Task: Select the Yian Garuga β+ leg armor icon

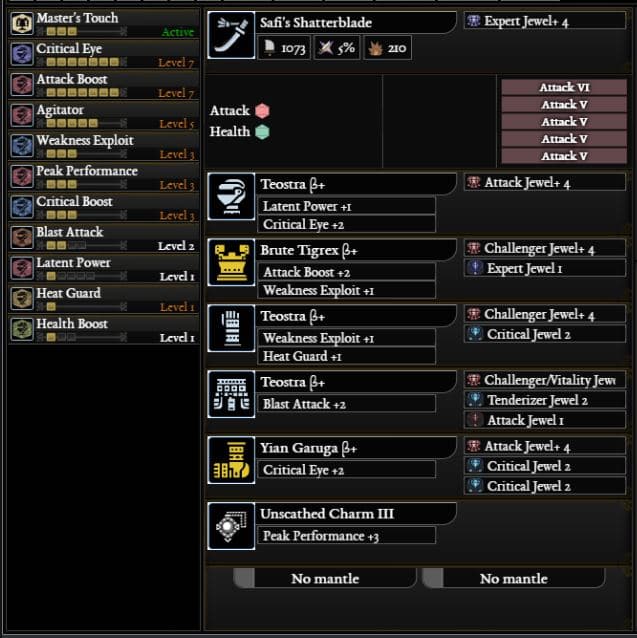Action: click(x=231, y=460)
